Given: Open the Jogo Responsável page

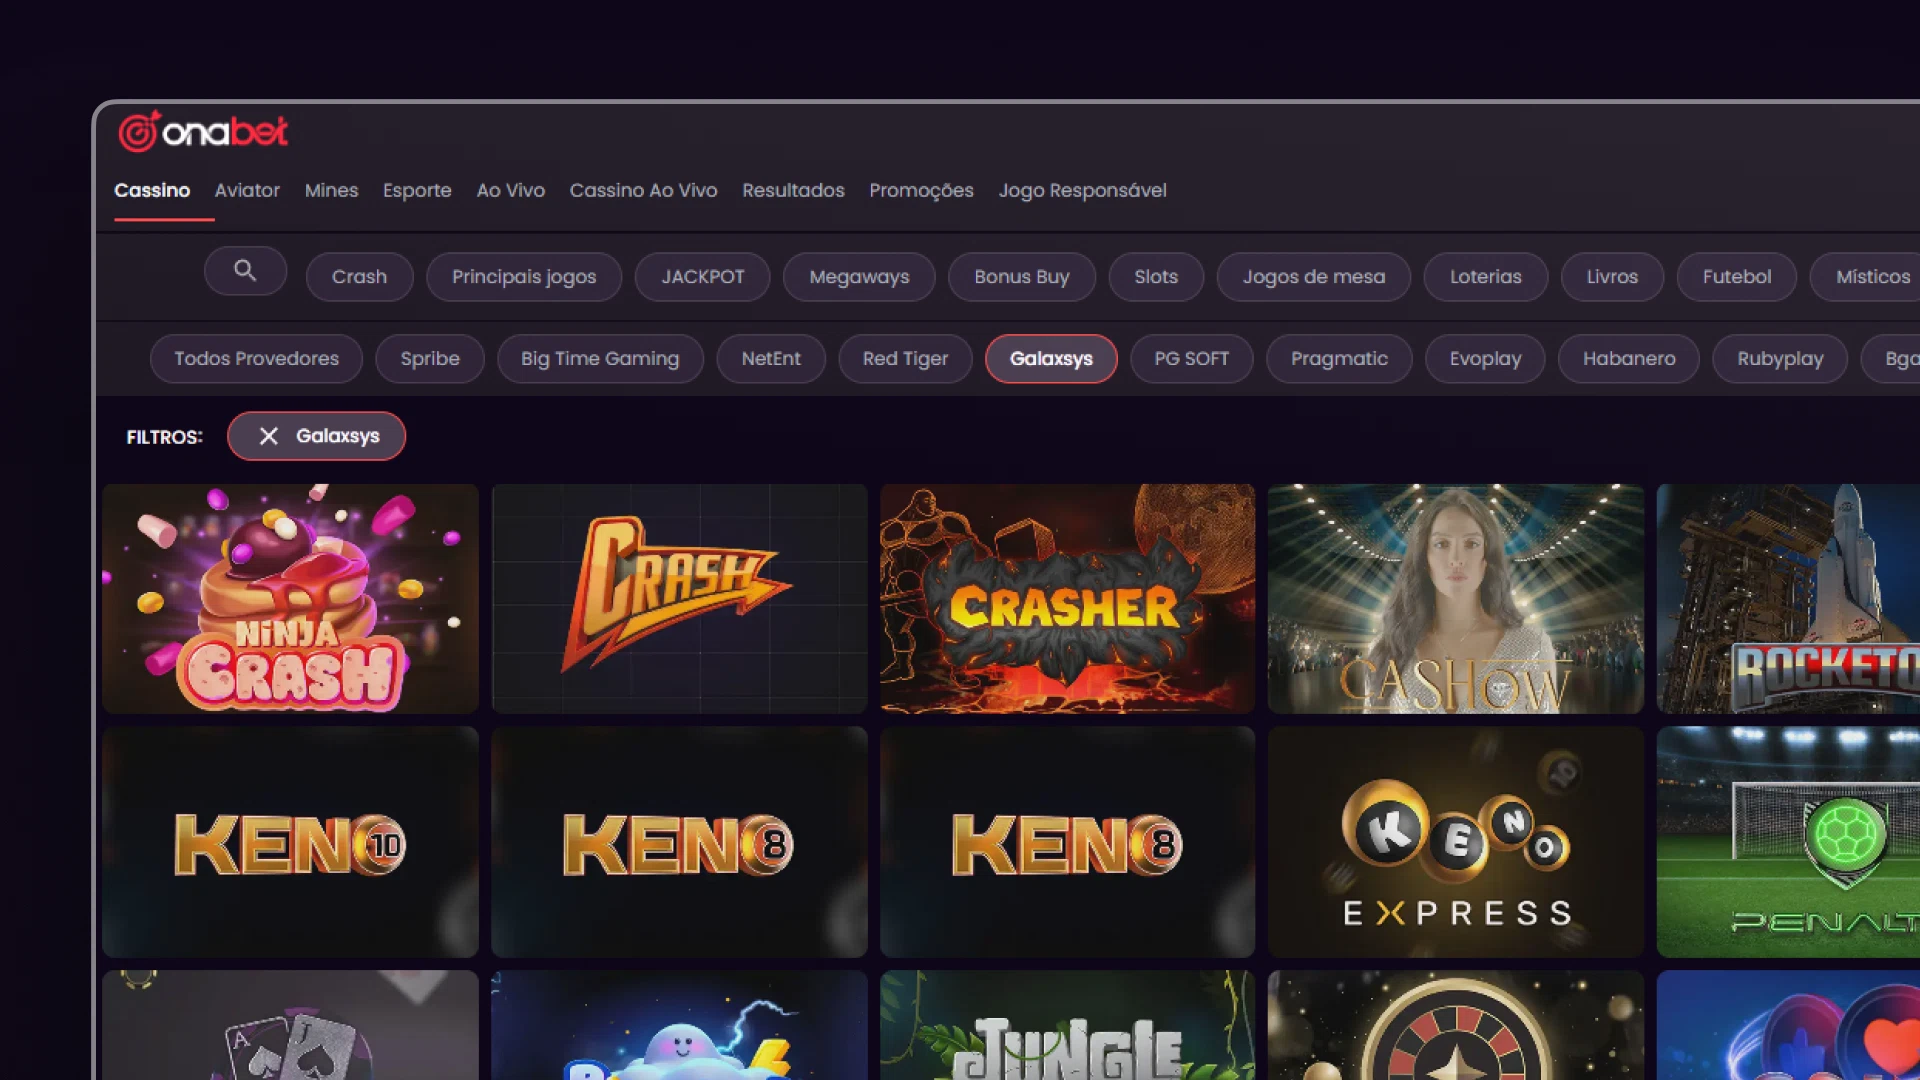Looking at the screenshot, I should (x=1082, y=190).
